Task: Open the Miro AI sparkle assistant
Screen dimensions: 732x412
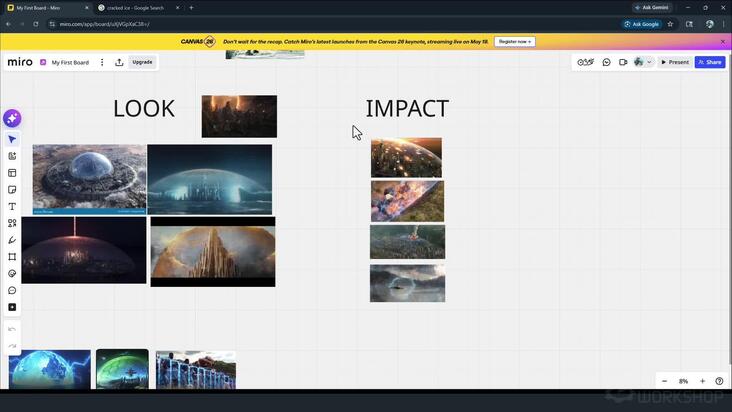Action: click(12, 119)
